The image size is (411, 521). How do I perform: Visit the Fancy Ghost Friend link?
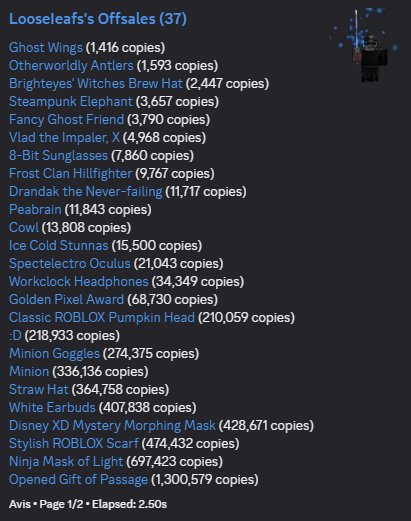pyautogui.click(x=66, y=120)
